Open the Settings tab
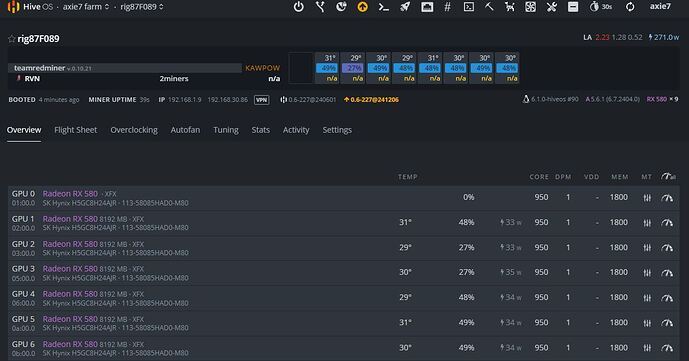 coord(337,130)
